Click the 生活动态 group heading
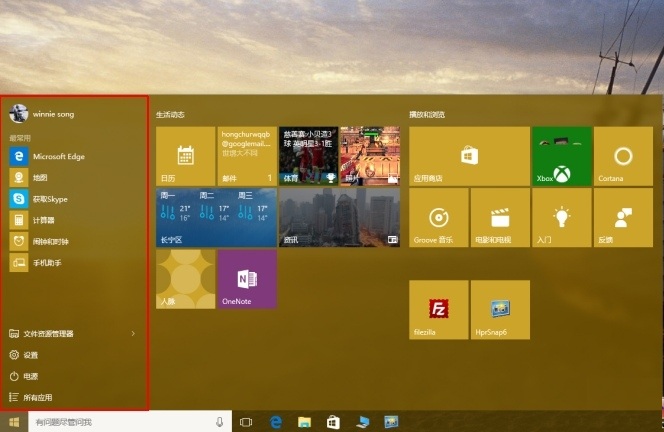 point(170,114)
